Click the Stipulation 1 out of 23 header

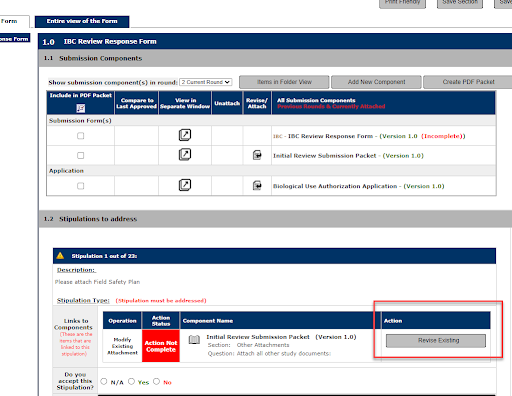(x=274, y=256)
